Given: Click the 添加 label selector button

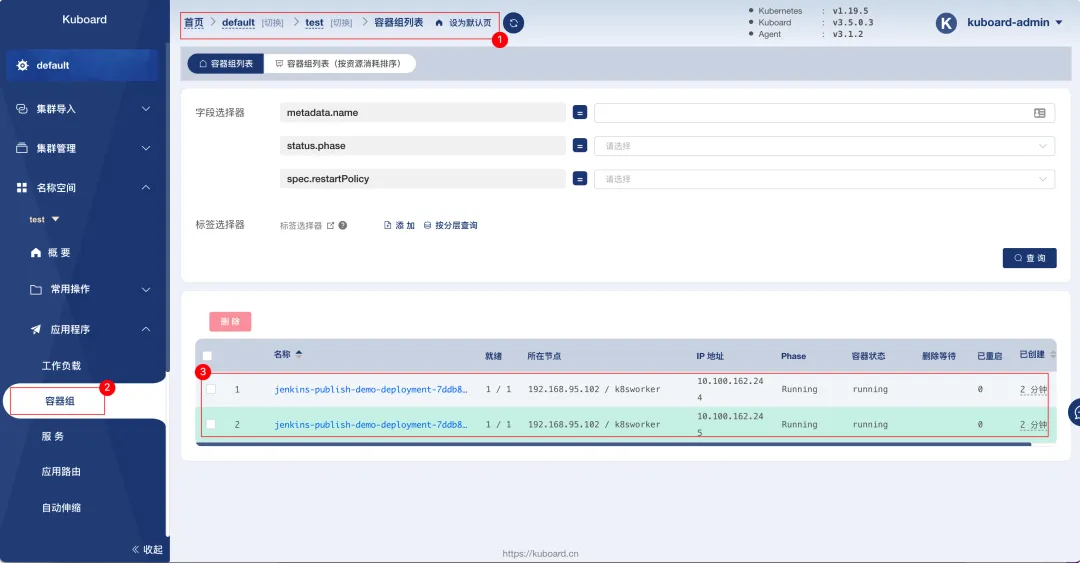Looking at the screenshot, I should point(399,225).
